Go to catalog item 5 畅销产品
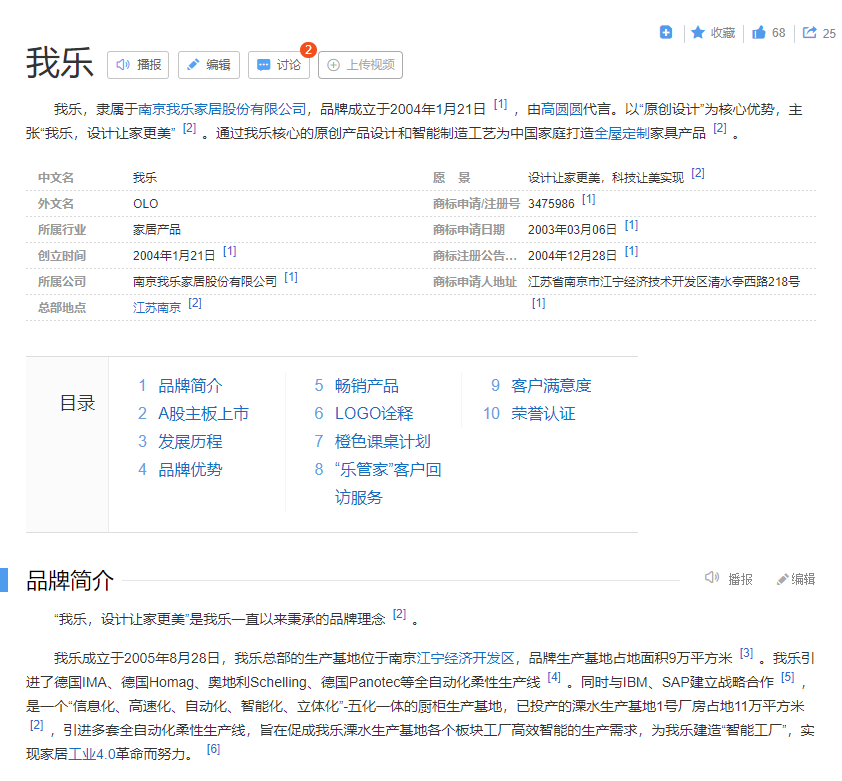This screenshot has height=781, width=842. 367,386
